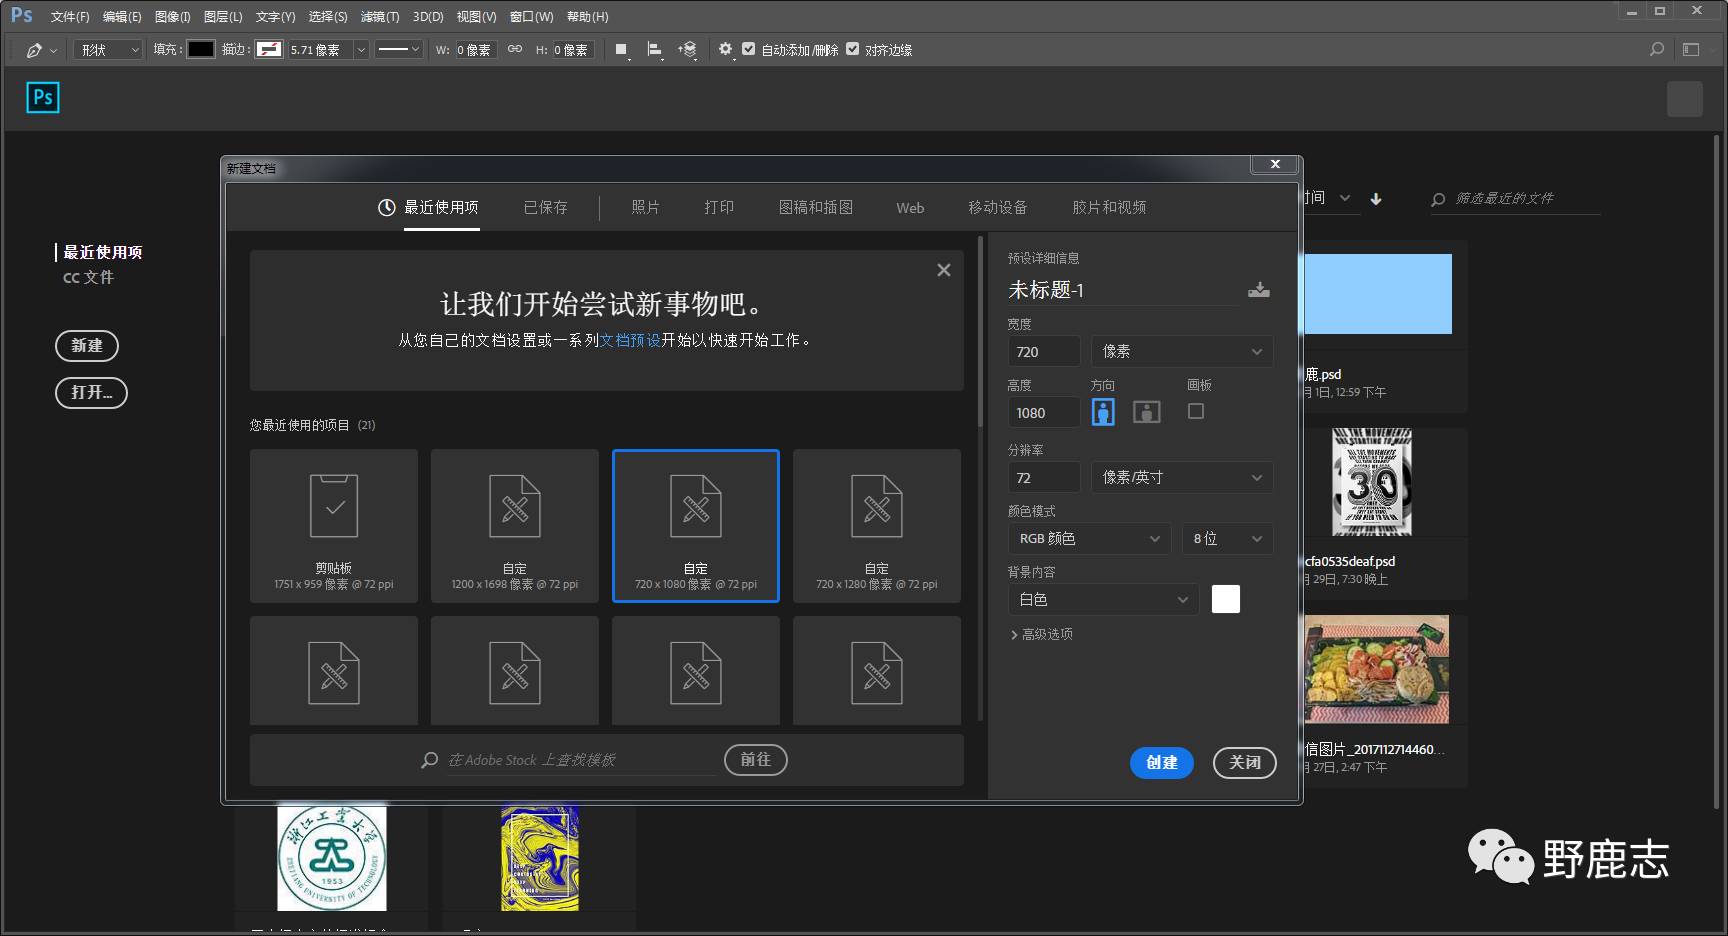Select portrait orientation icon
The width and height of the screenshot is (1728, 936).
coord(1103,412)
